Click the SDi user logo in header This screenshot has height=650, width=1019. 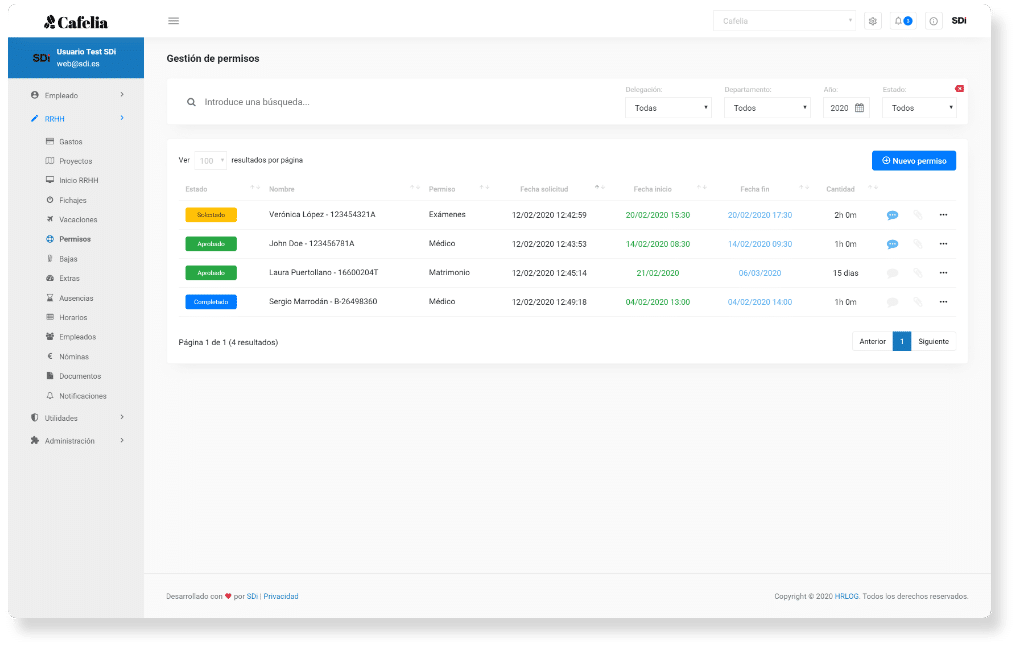959,21
